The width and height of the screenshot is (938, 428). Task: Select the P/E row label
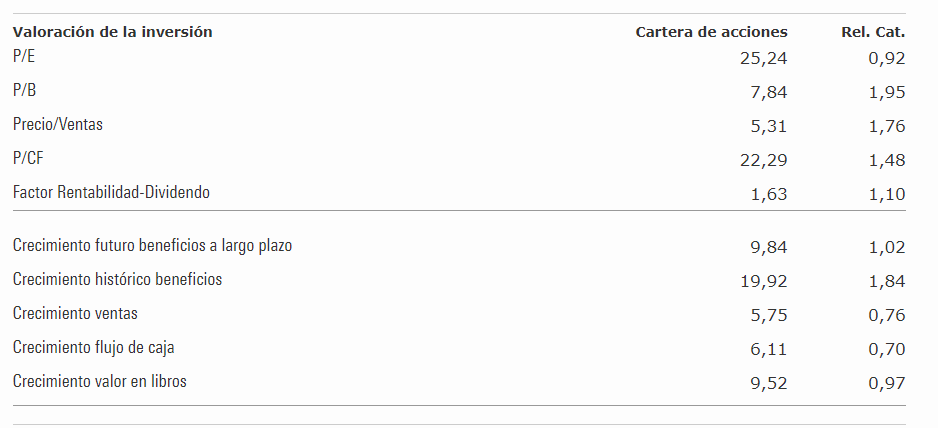tap(23, 58)
